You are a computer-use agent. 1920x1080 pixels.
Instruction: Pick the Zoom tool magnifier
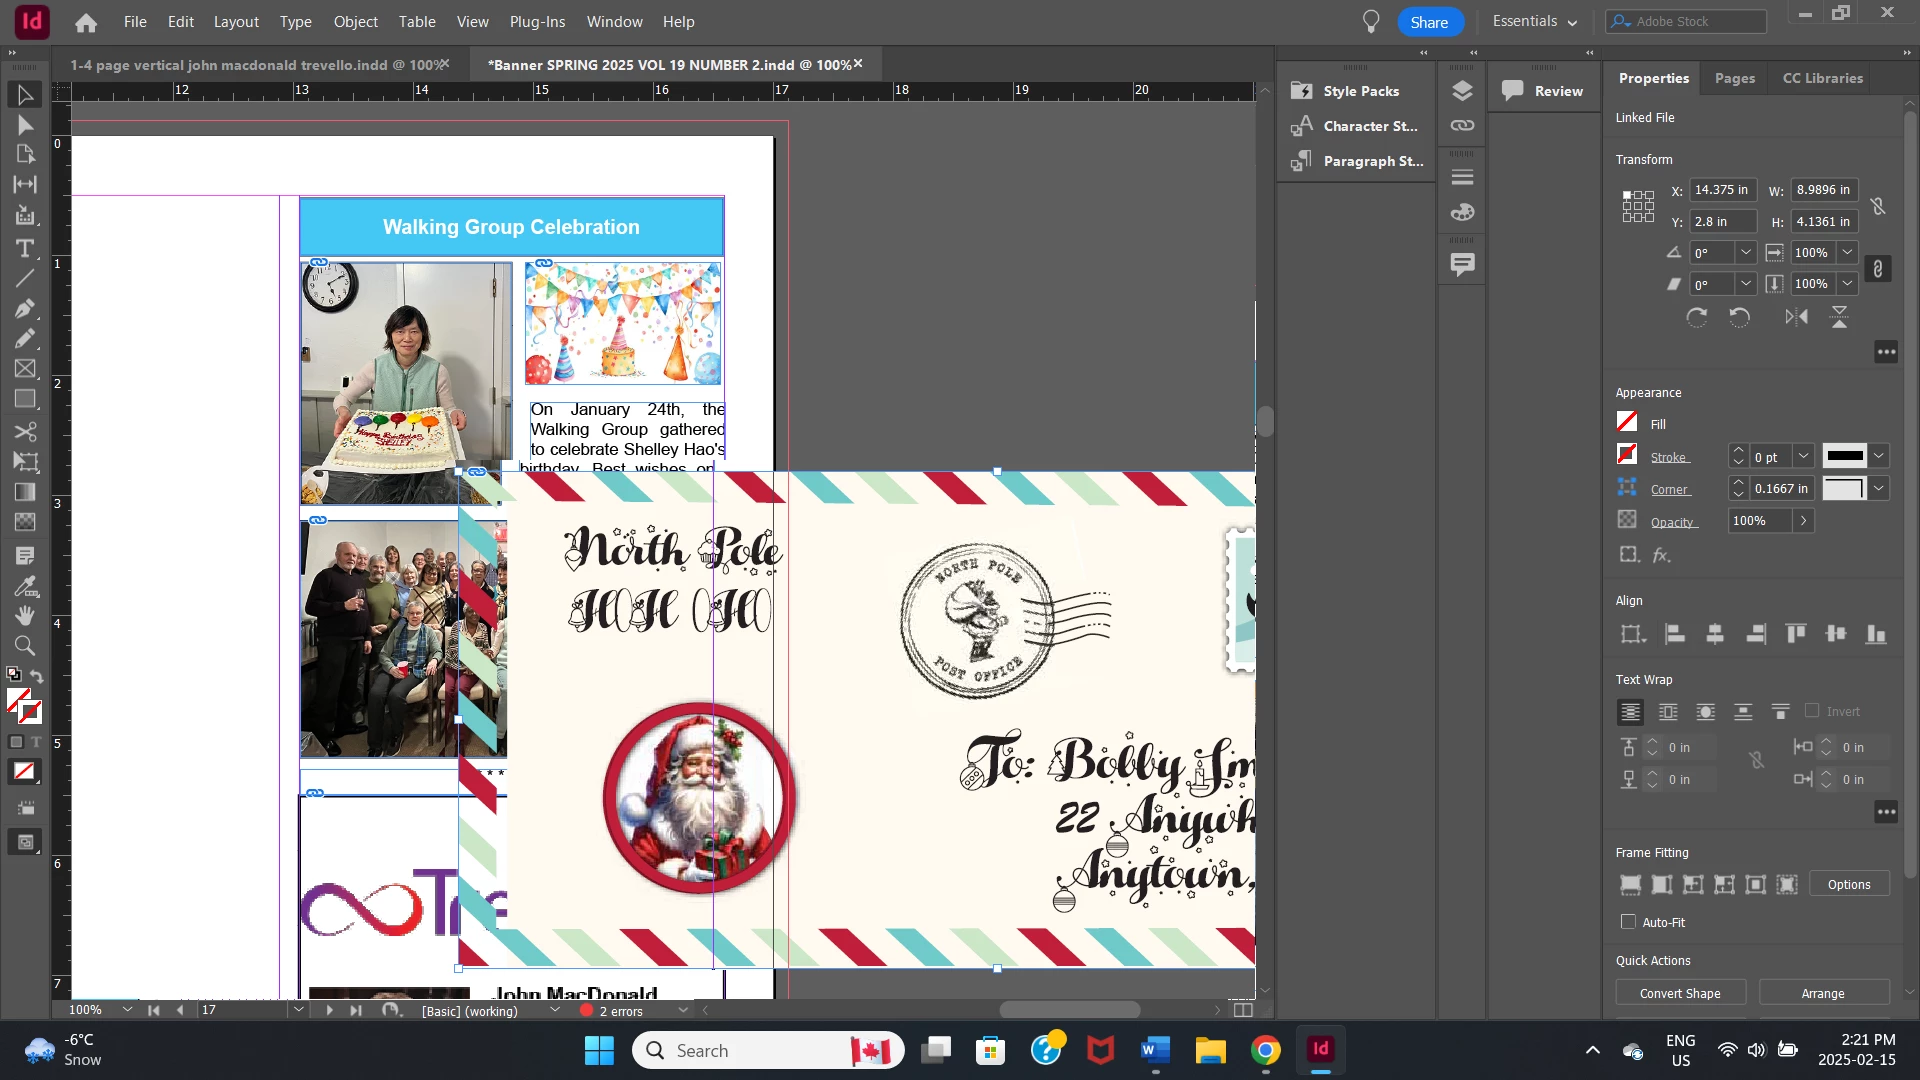(25, 646)
